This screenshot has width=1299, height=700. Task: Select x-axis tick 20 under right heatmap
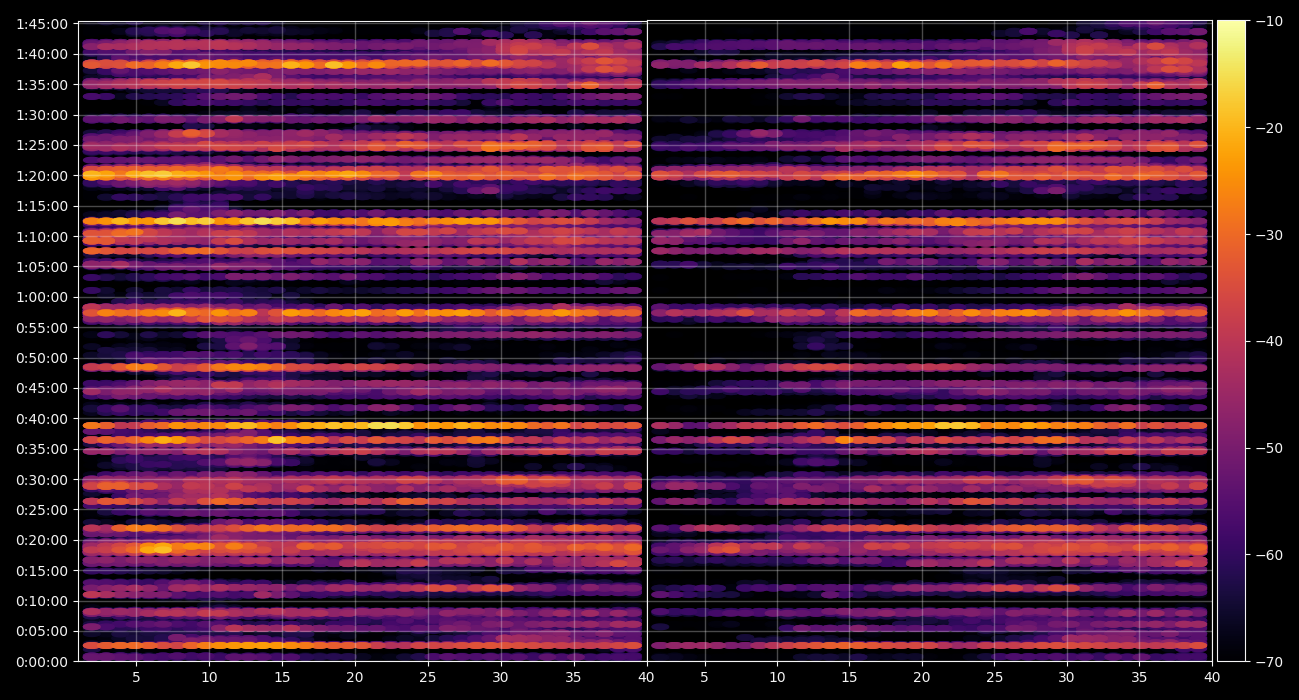coord(922,678)
